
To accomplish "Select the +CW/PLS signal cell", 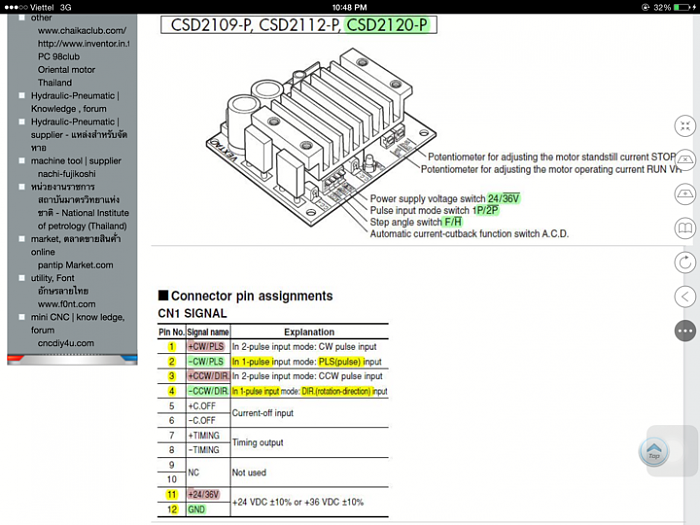I will [x=206, y=347].
